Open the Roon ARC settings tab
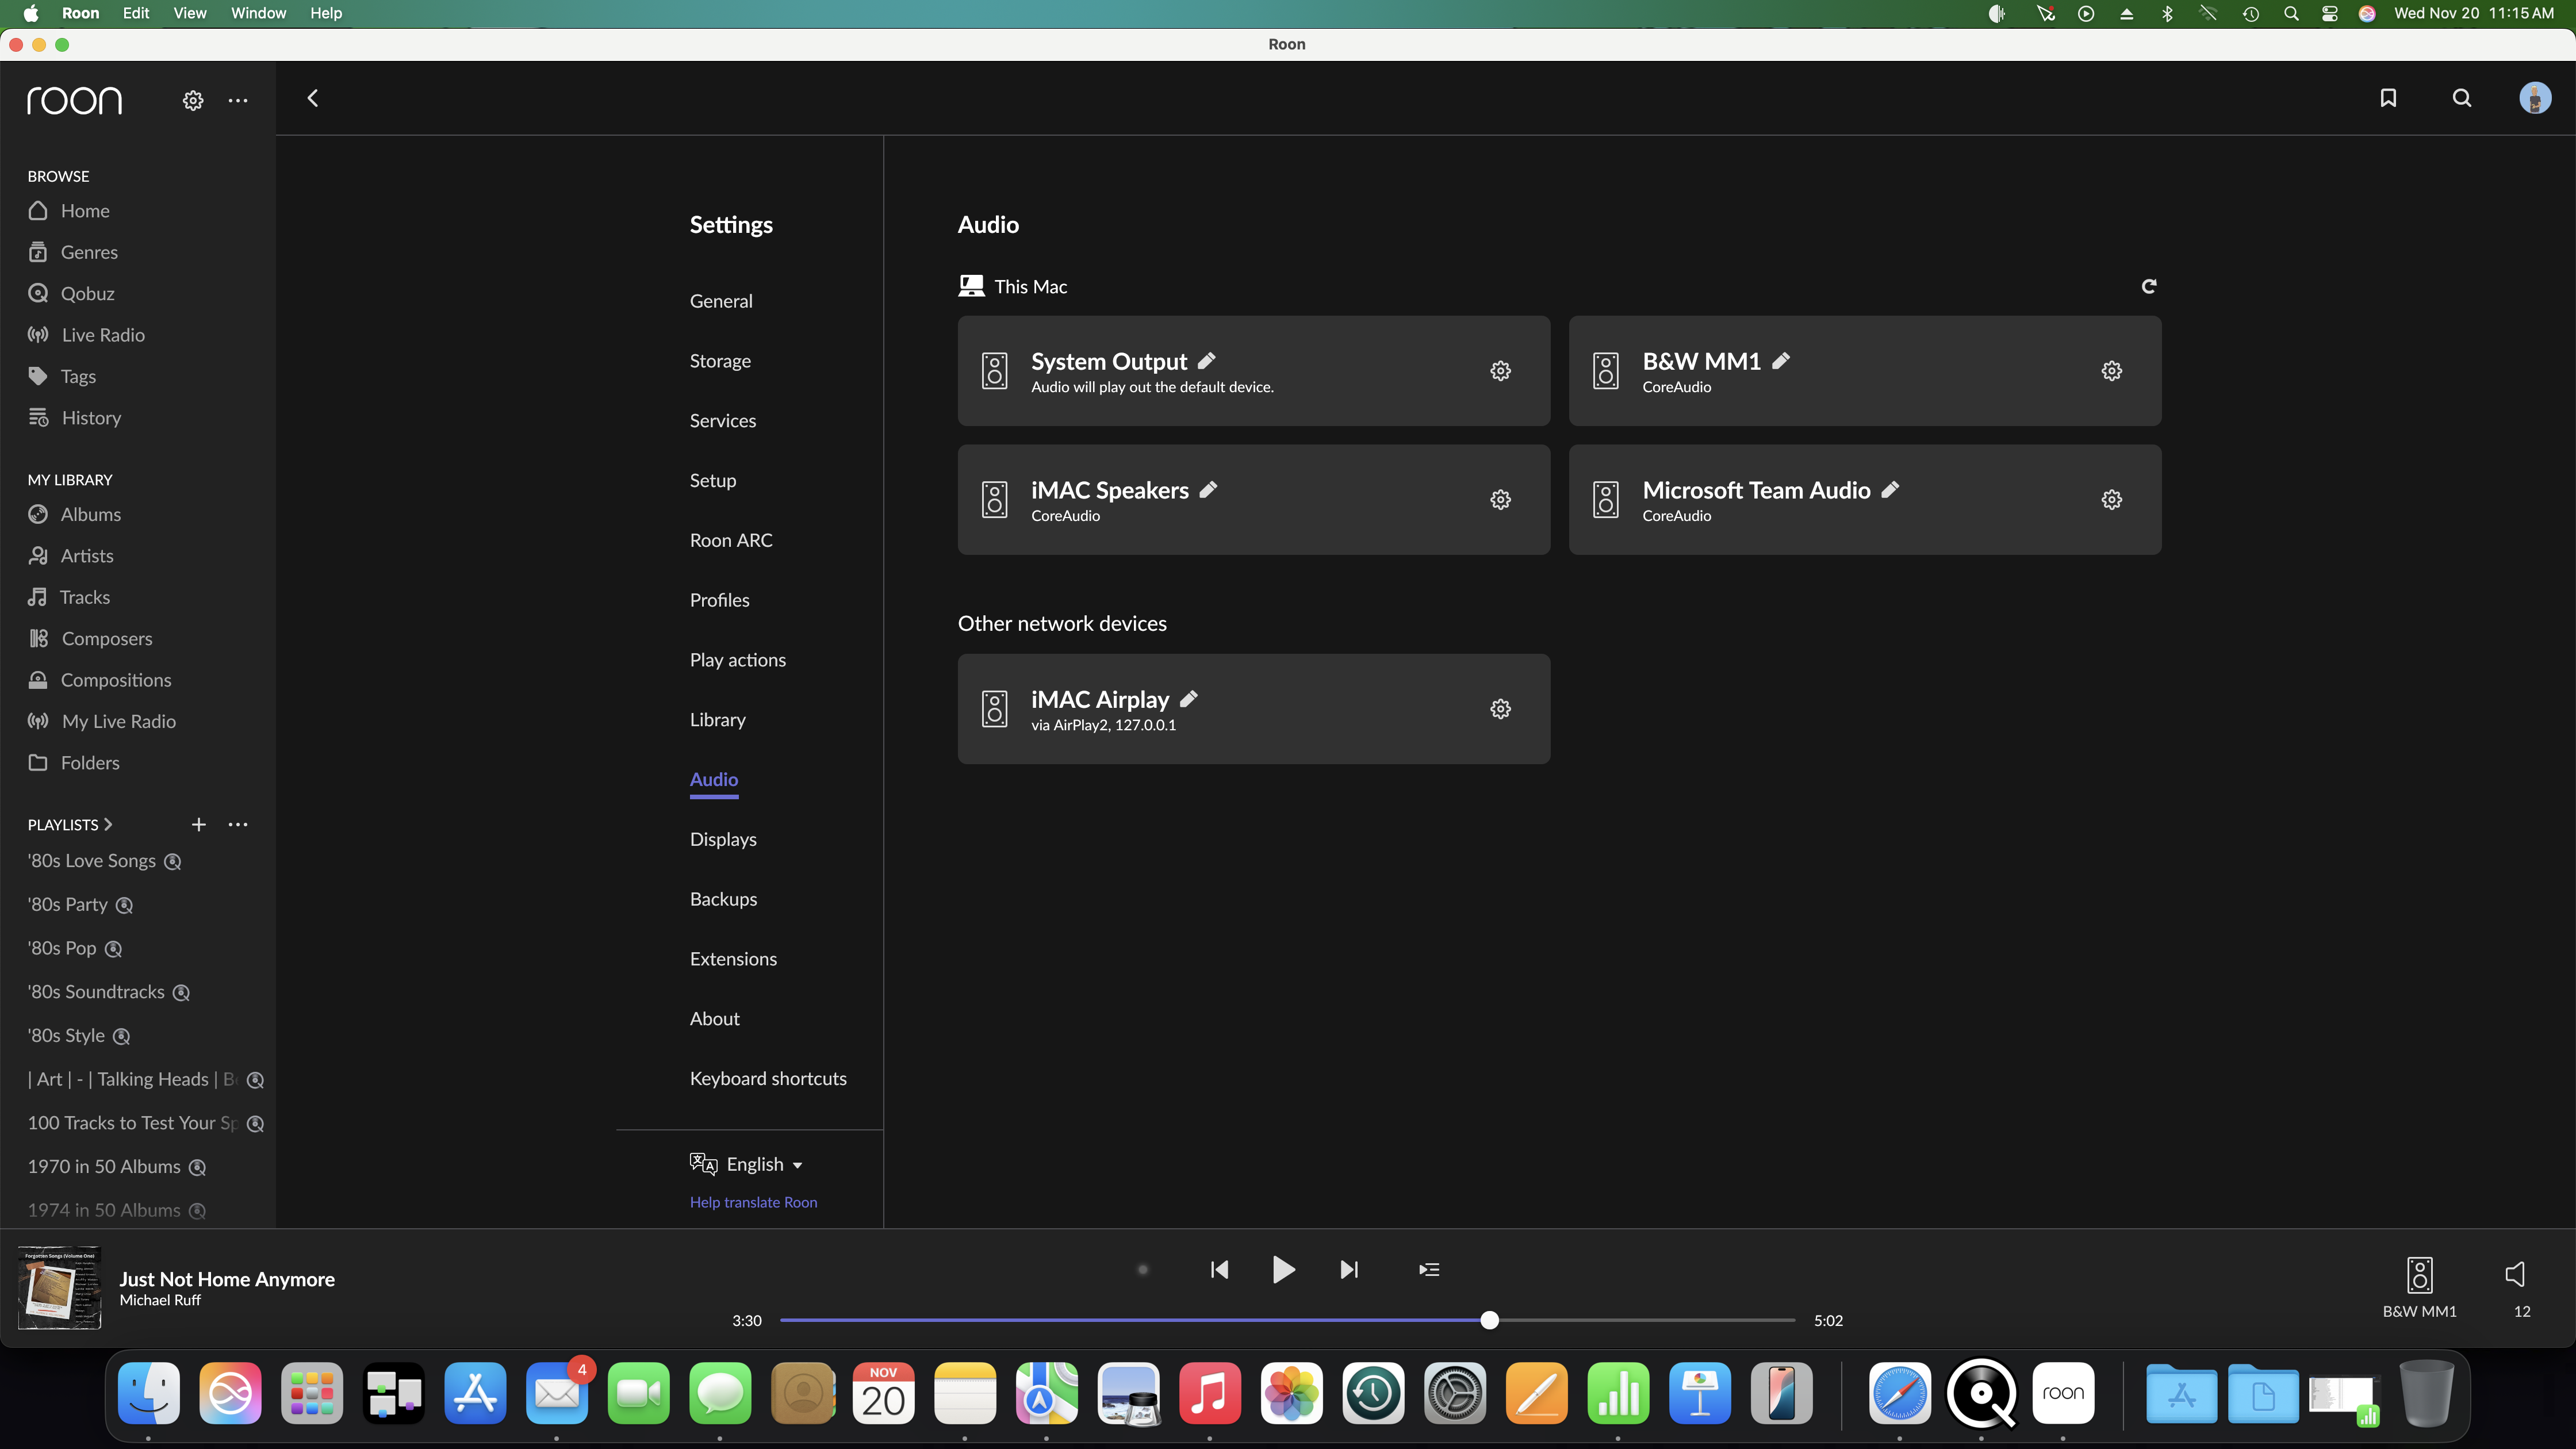2576x1449 pixels. coord(731,540)
